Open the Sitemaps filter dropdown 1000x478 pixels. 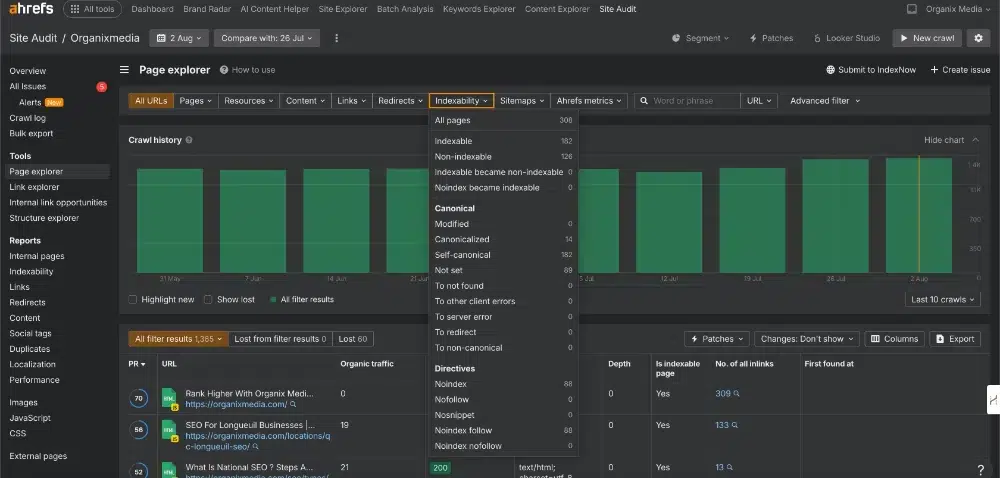click(522, 101)
